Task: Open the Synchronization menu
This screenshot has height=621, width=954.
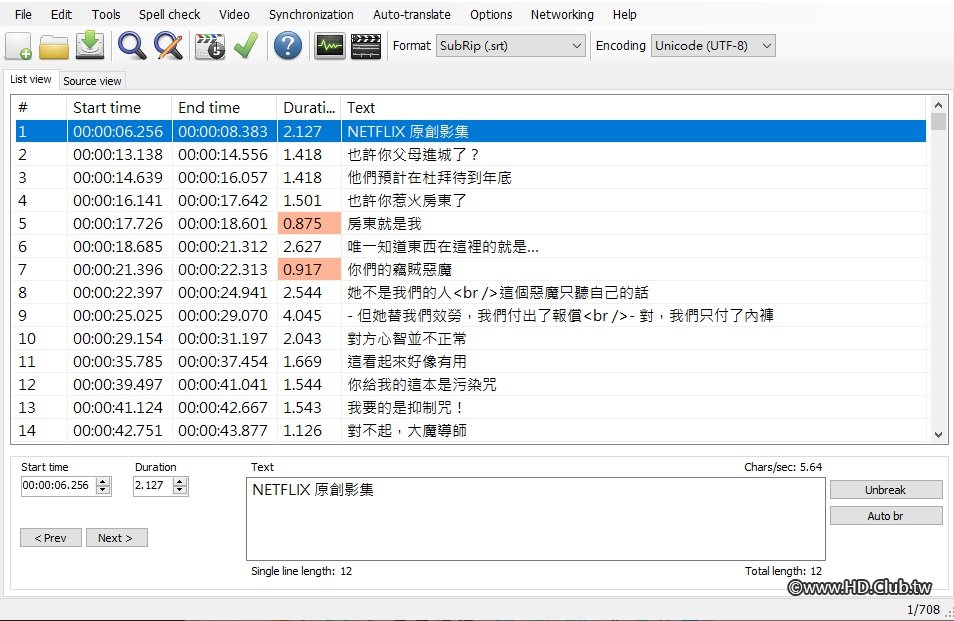Action: click(x=311, y=15)
